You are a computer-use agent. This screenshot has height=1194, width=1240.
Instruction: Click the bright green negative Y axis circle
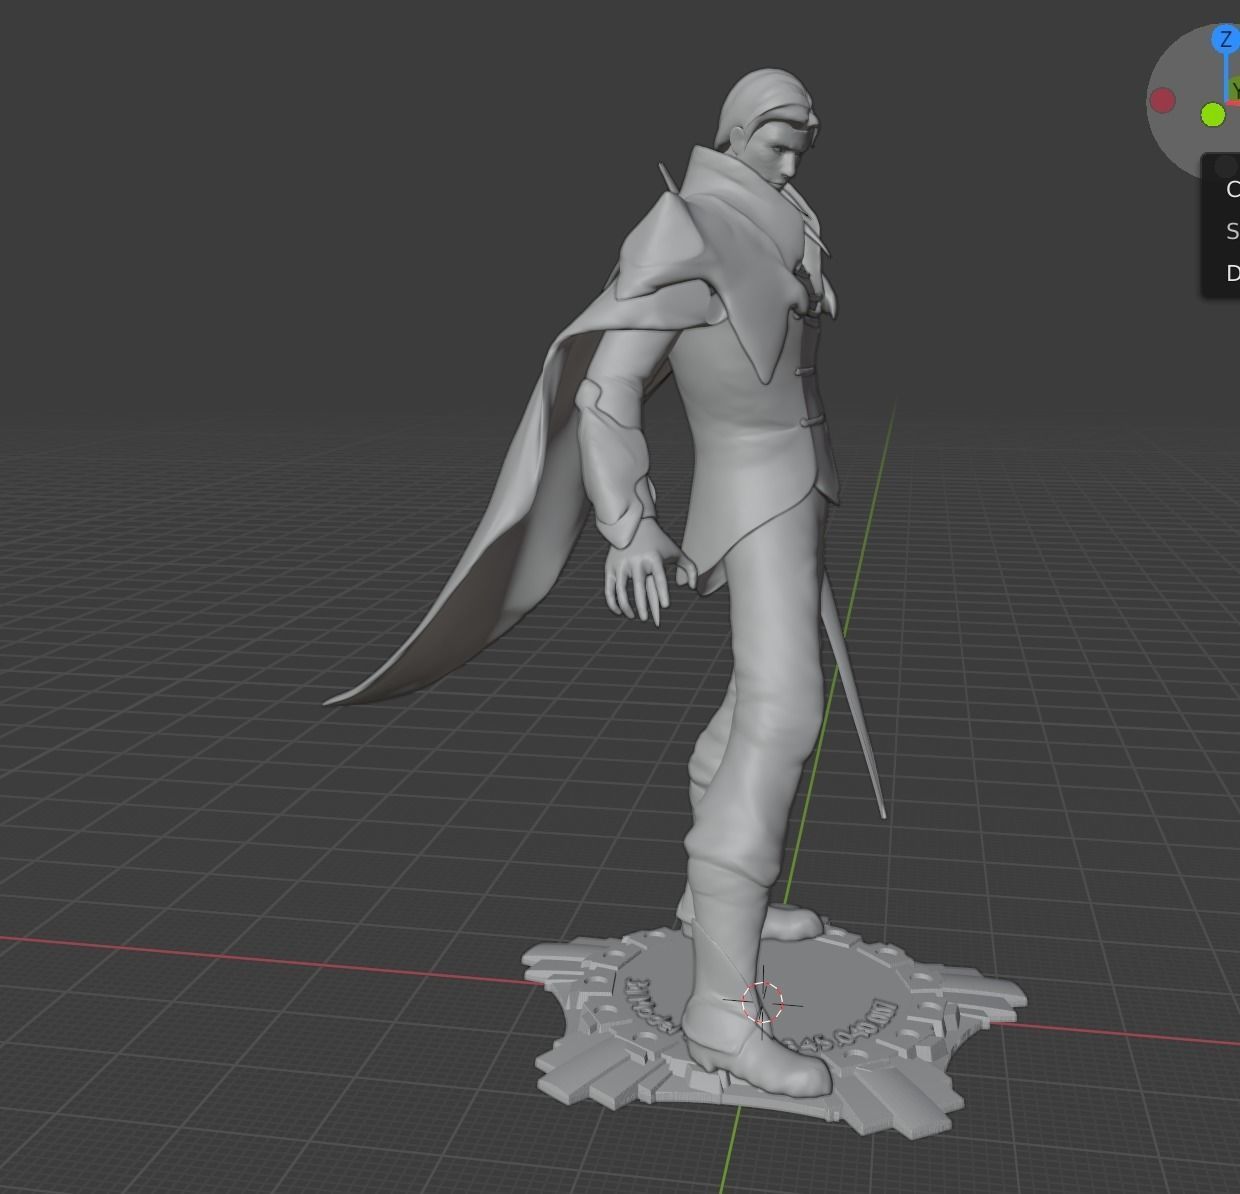[1213, 115]
